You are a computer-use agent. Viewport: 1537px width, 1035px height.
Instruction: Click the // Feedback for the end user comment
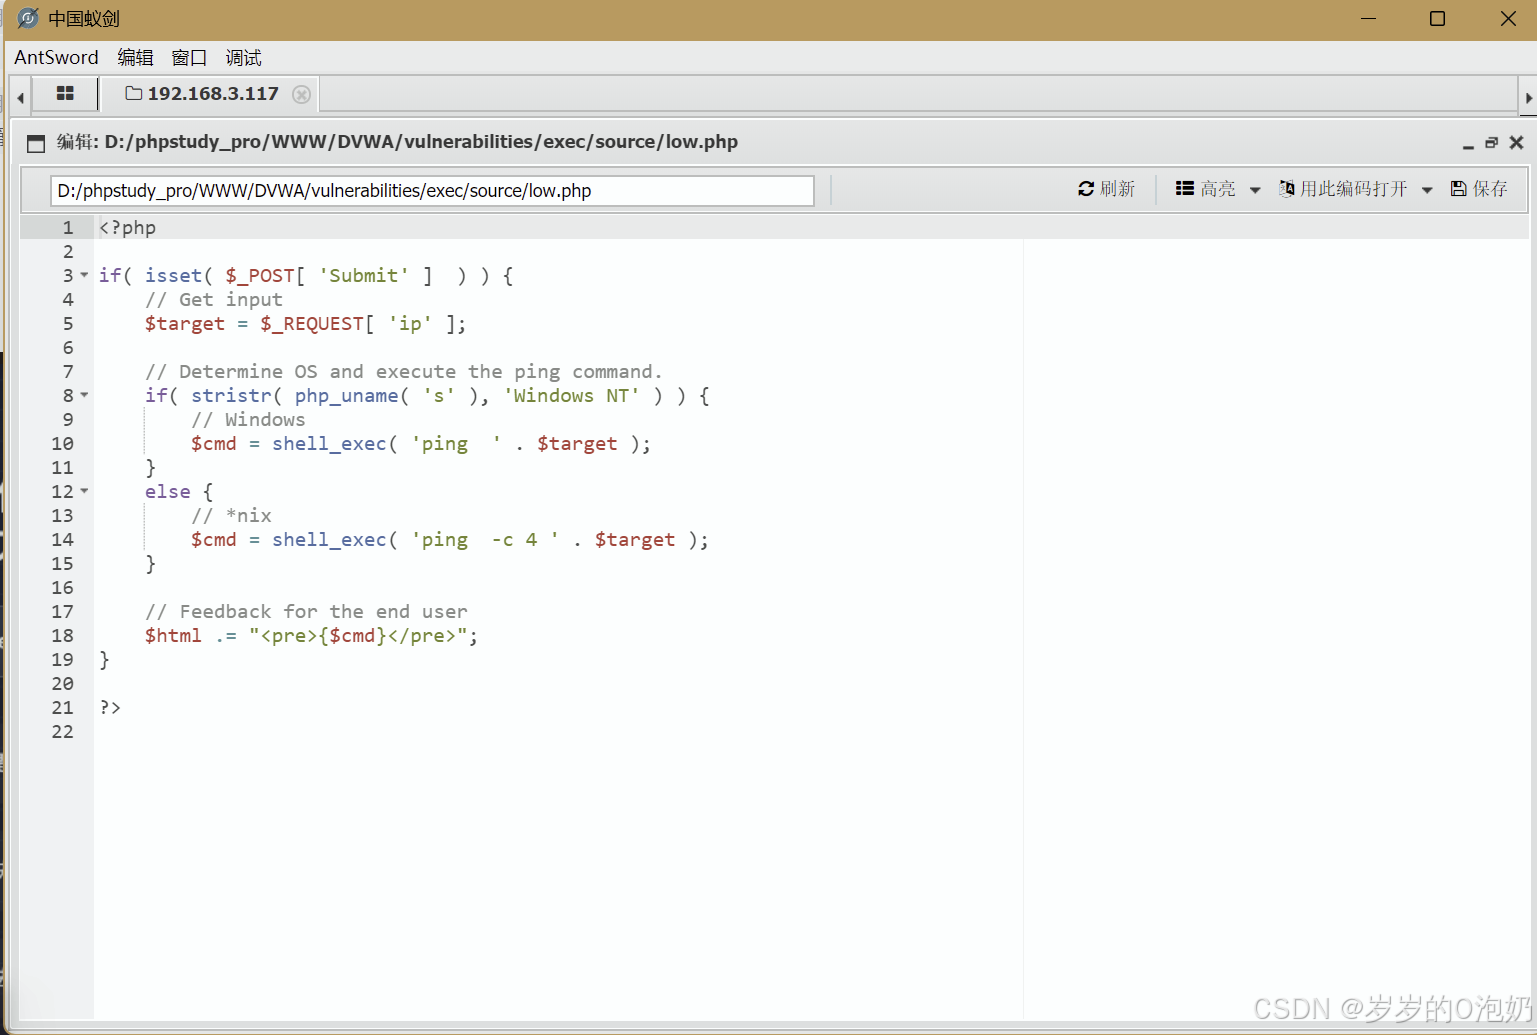point(306,611)
